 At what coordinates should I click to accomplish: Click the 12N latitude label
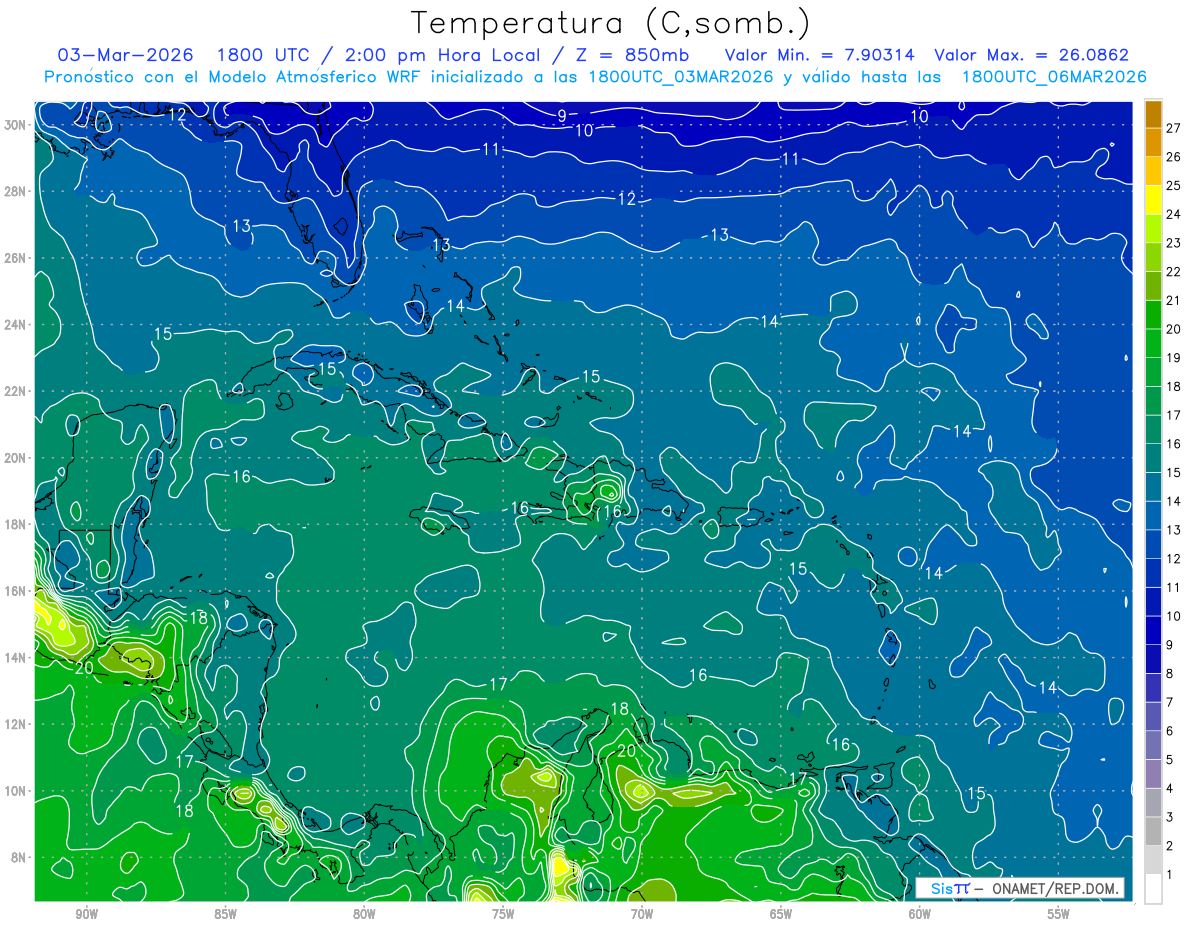coord(17,724)
